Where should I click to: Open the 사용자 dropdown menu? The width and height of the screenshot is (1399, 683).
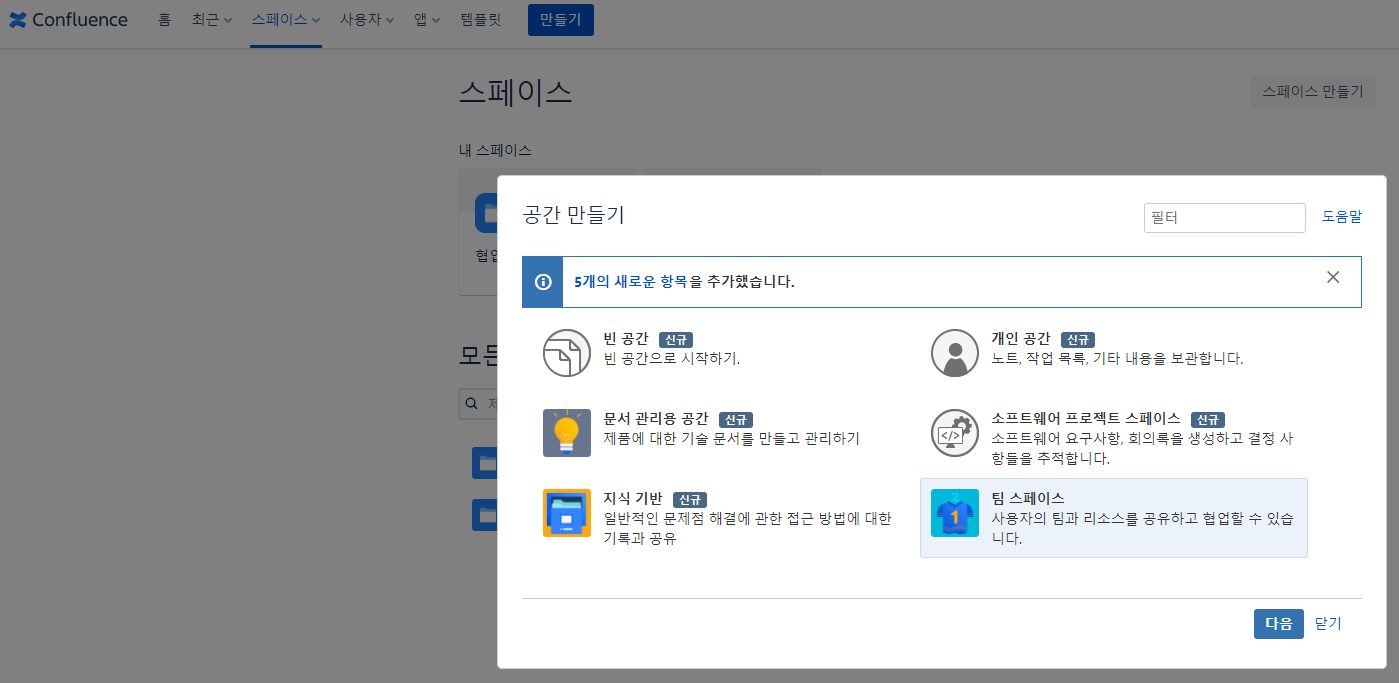tap(367, 20)
